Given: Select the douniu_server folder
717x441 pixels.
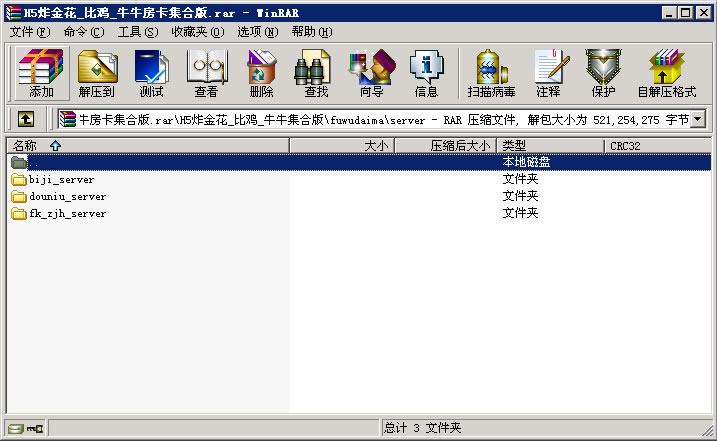Looking at the screenshot, I should pos(66,197).
